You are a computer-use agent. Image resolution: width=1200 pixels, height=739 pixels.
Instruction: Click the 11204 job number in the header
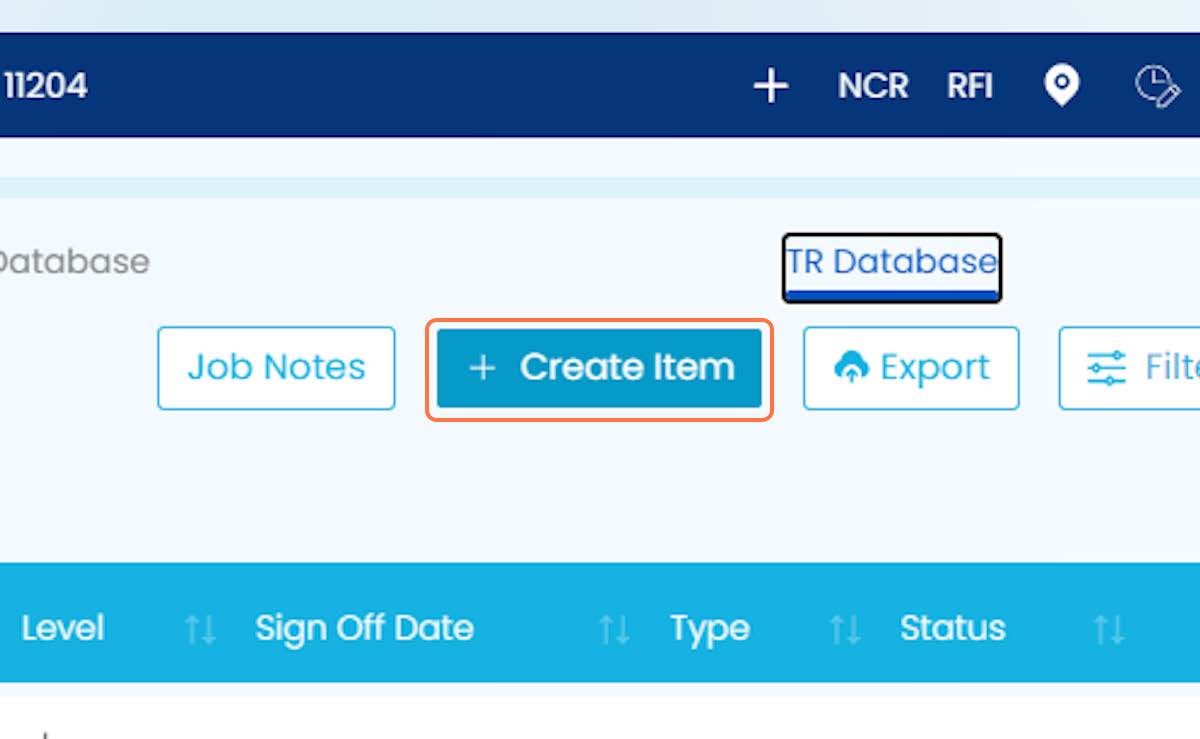(45, 86)
